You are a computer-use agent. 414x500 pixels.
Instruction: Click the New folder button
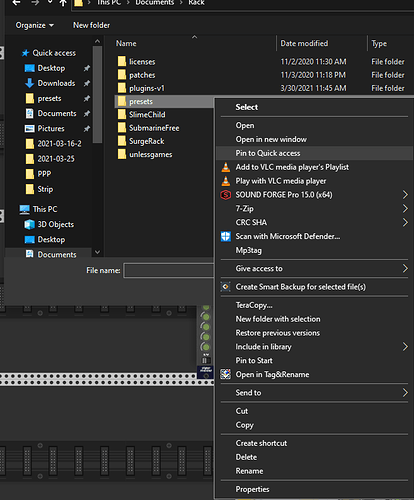[x=91, y=25]
